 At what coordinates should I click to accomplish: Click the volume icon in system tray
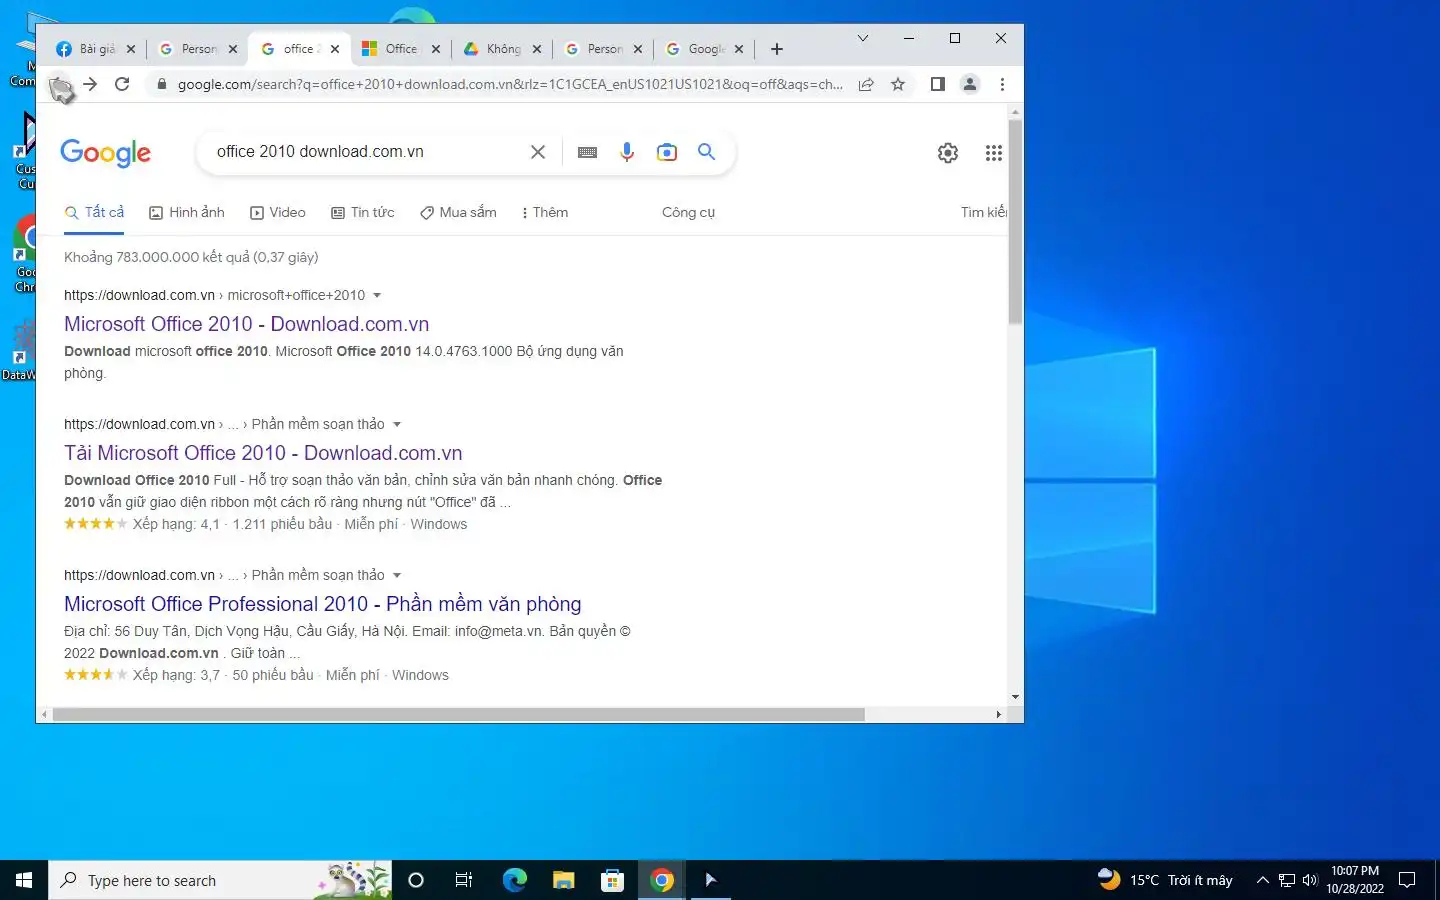point(1310,880)
